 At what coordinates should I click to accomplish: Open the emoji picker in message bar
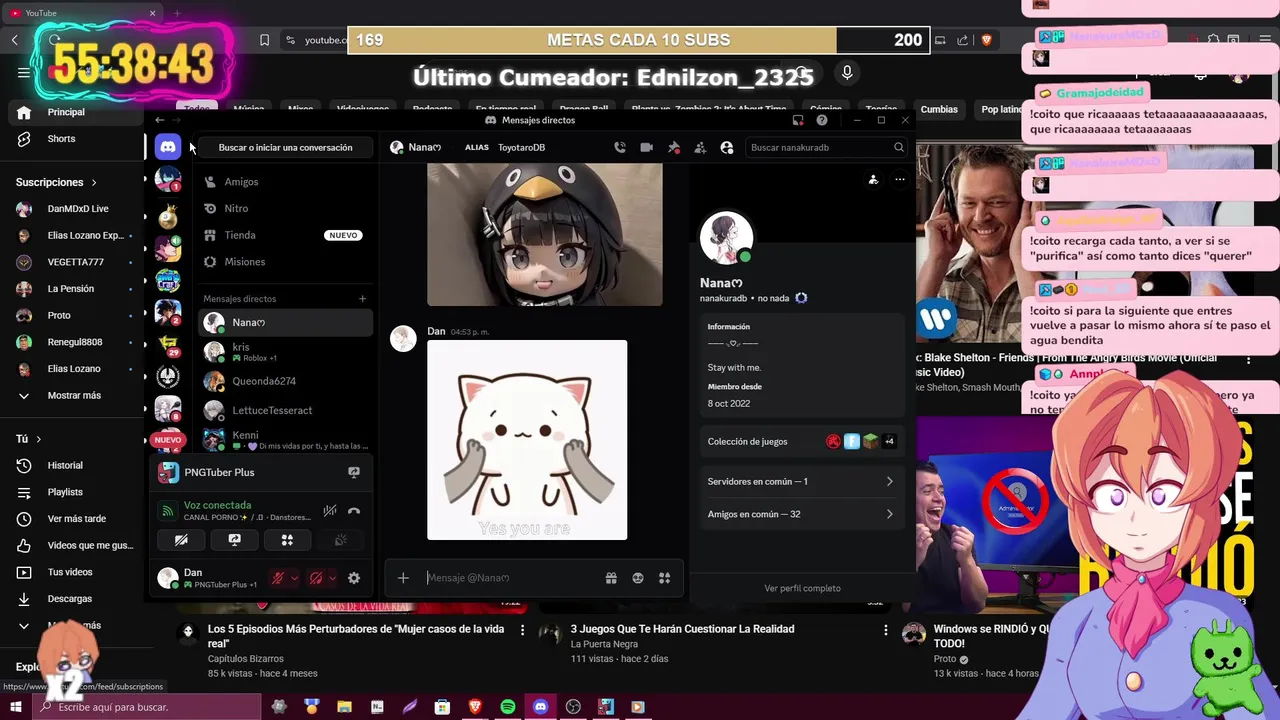[638, 578]
